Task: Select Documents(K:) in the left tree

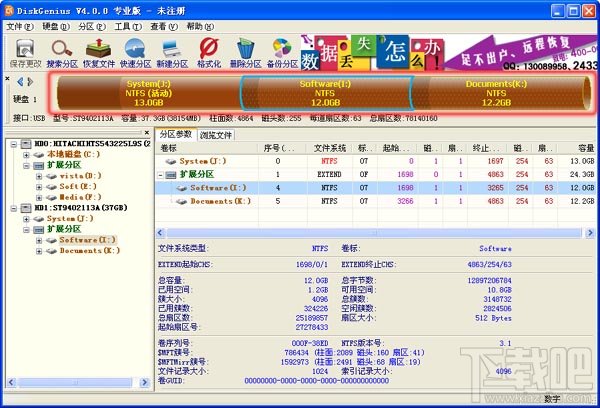Action: pyautogui.click(x=90, y=251)
